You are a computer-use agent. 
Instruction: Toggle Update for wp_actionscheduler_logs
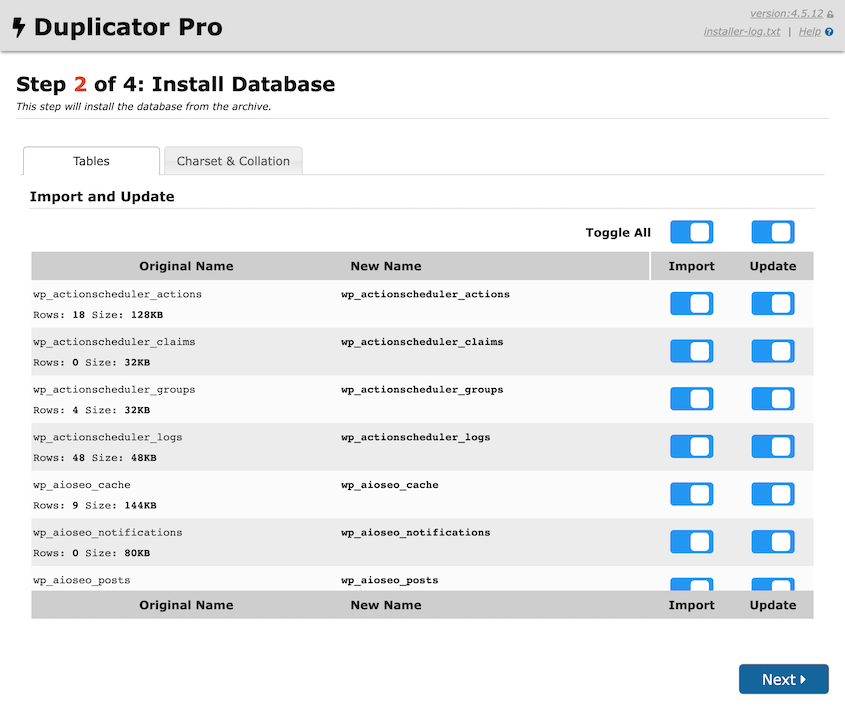[772, 446]
